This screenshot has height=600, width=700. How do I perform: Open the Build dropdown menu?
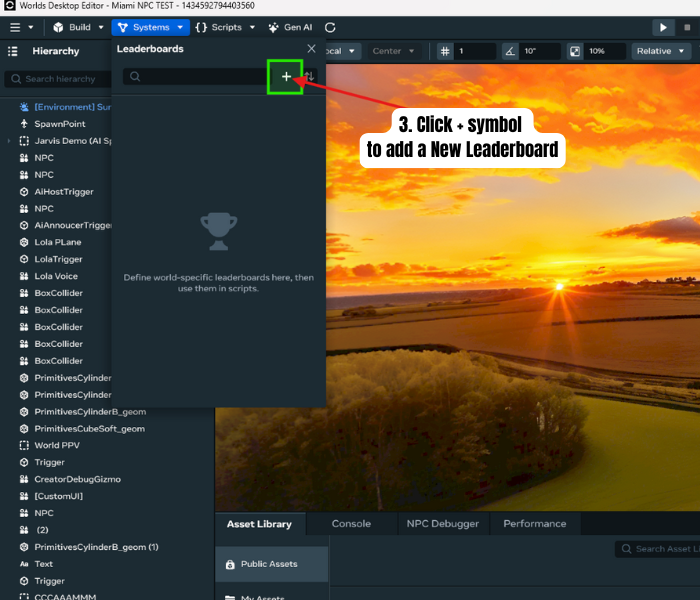pos(78,27)
